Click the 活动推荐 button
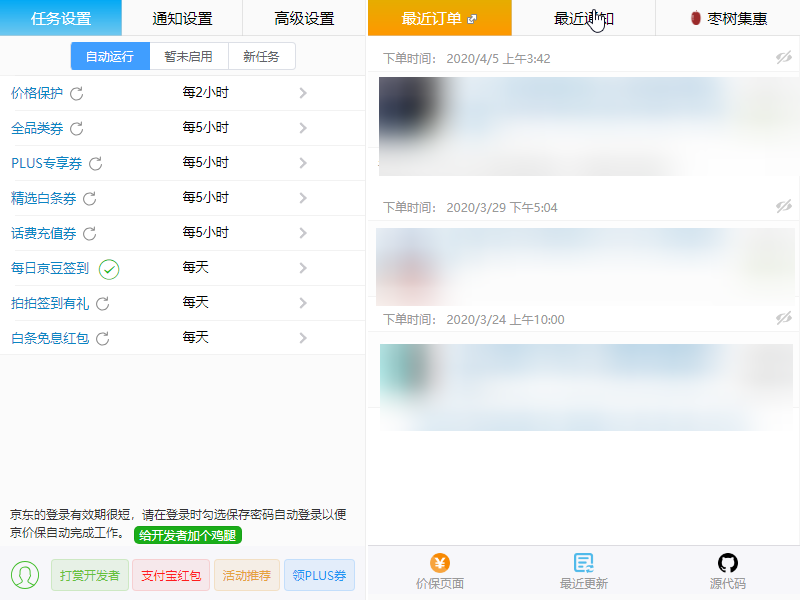 [x=247, y=575]
